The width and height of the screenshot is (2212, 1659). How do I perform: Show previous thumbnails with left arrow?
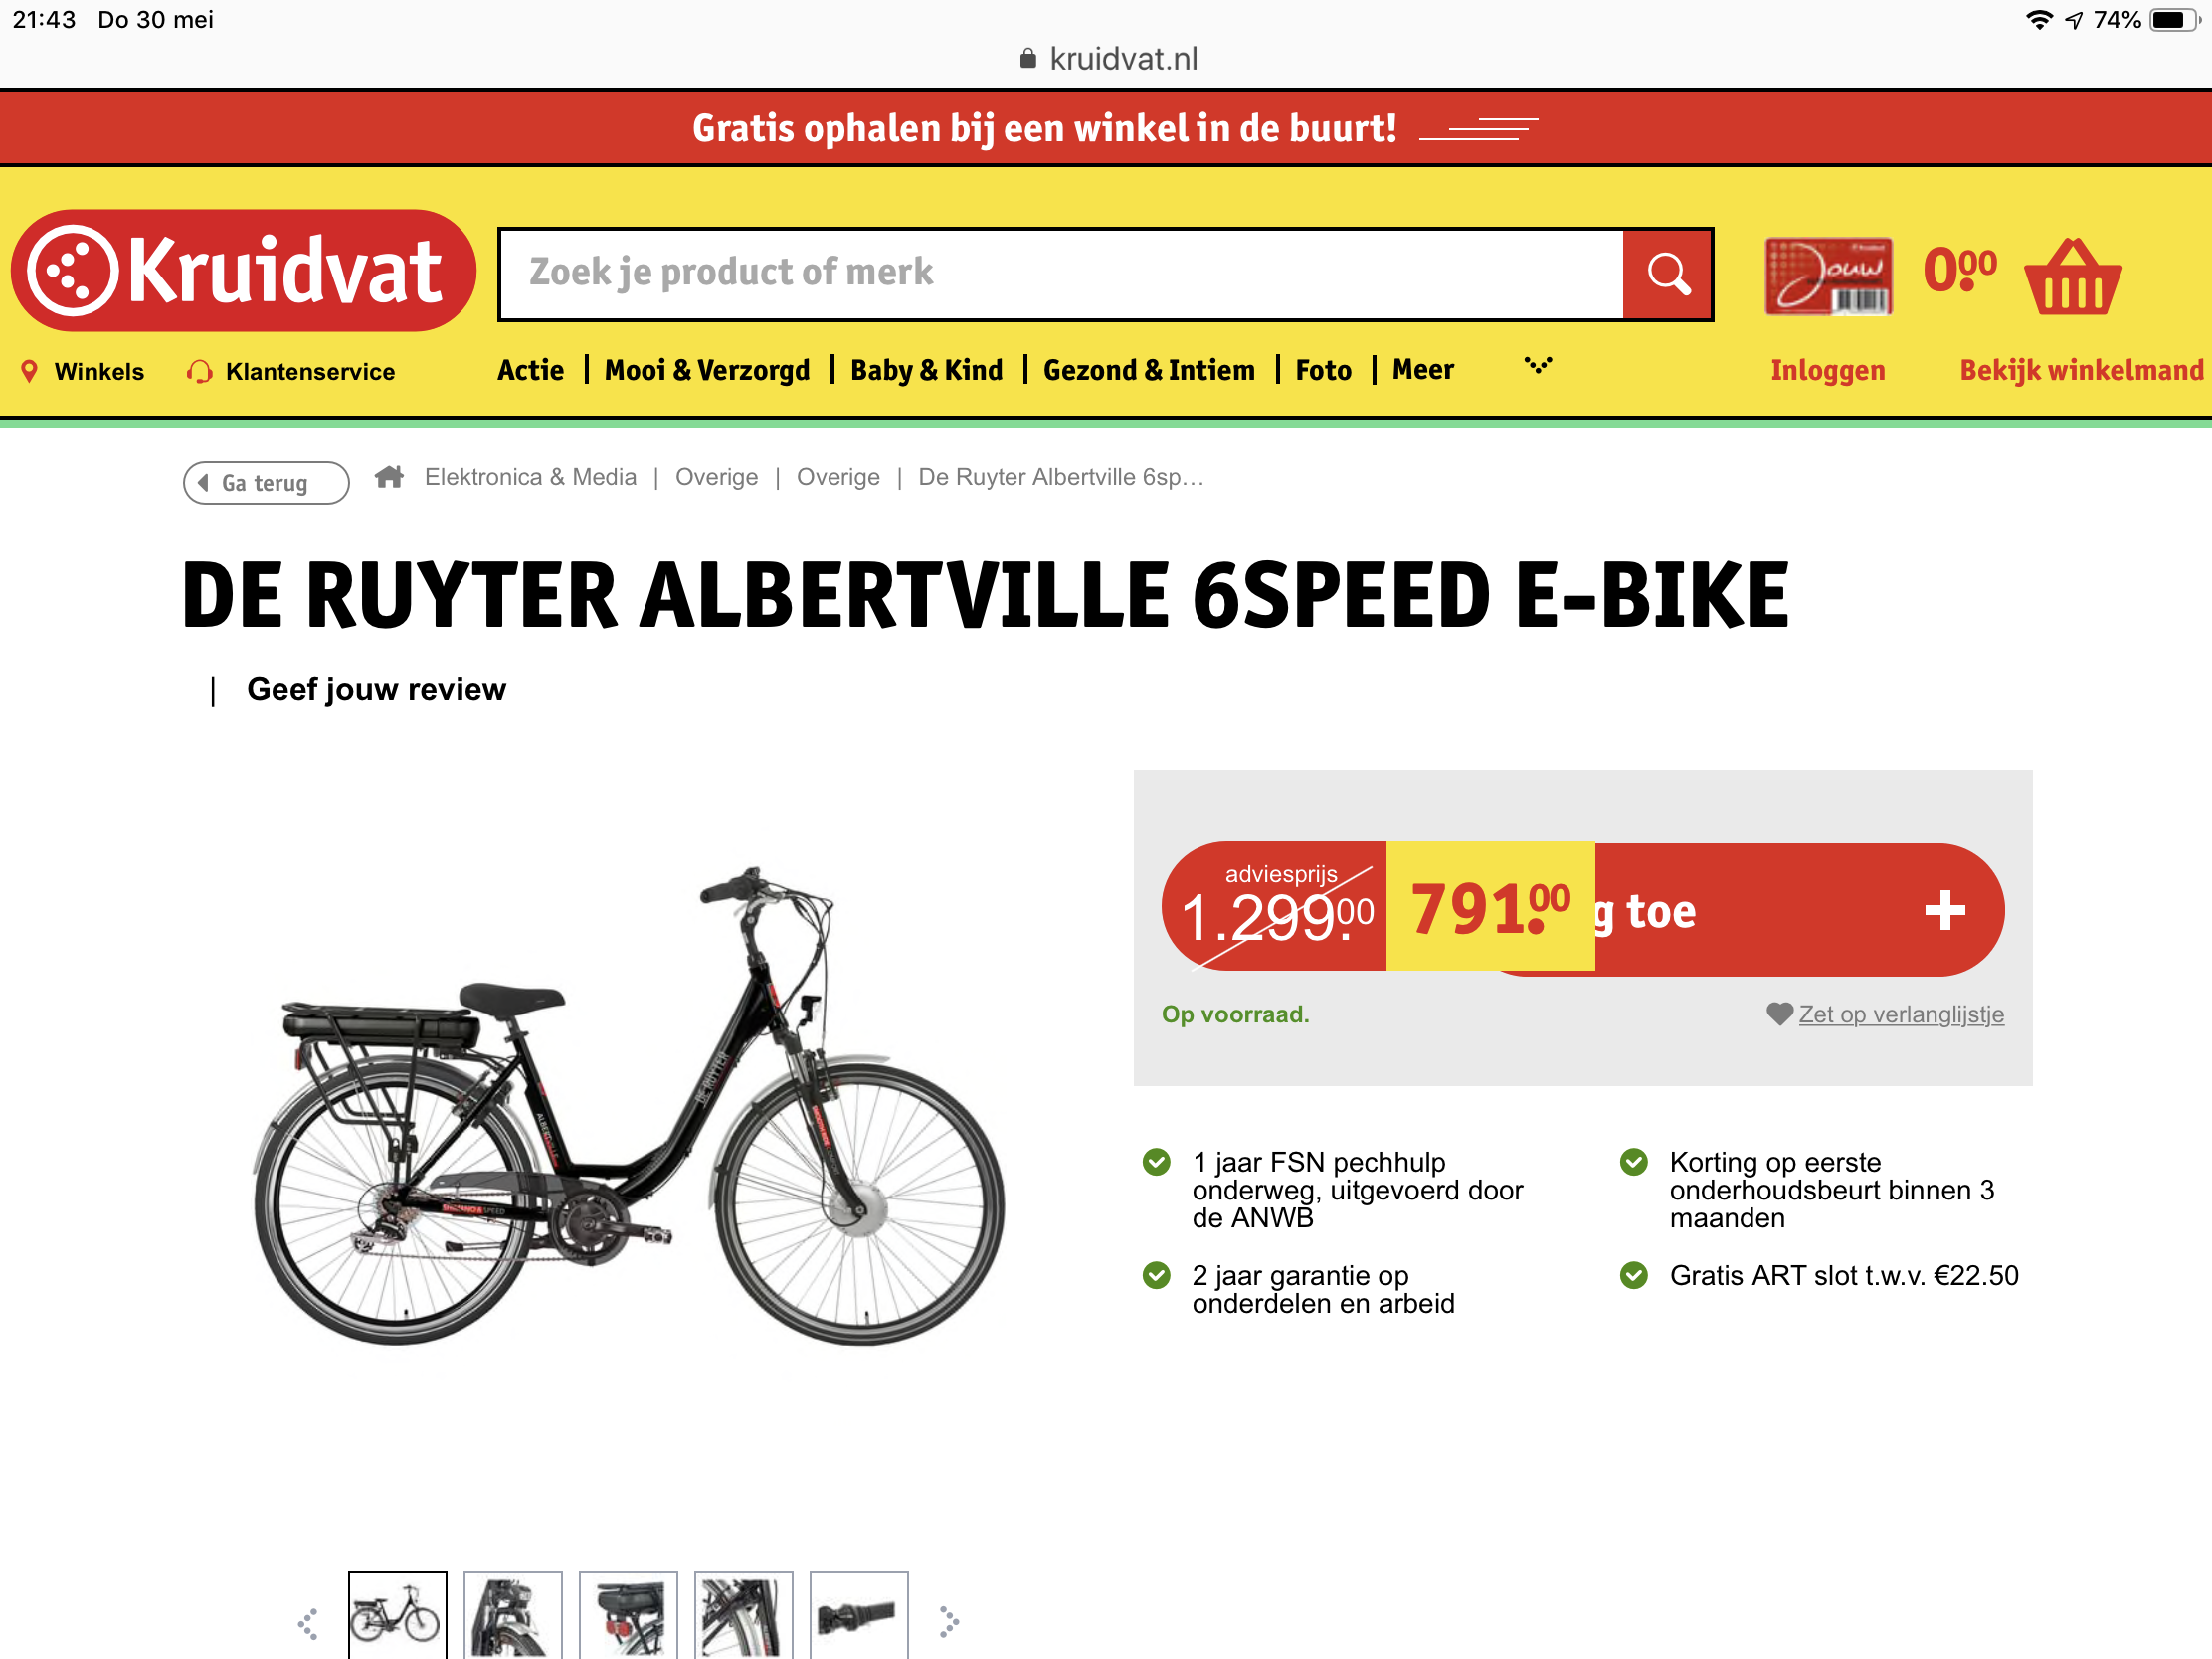click(308, 1624)
